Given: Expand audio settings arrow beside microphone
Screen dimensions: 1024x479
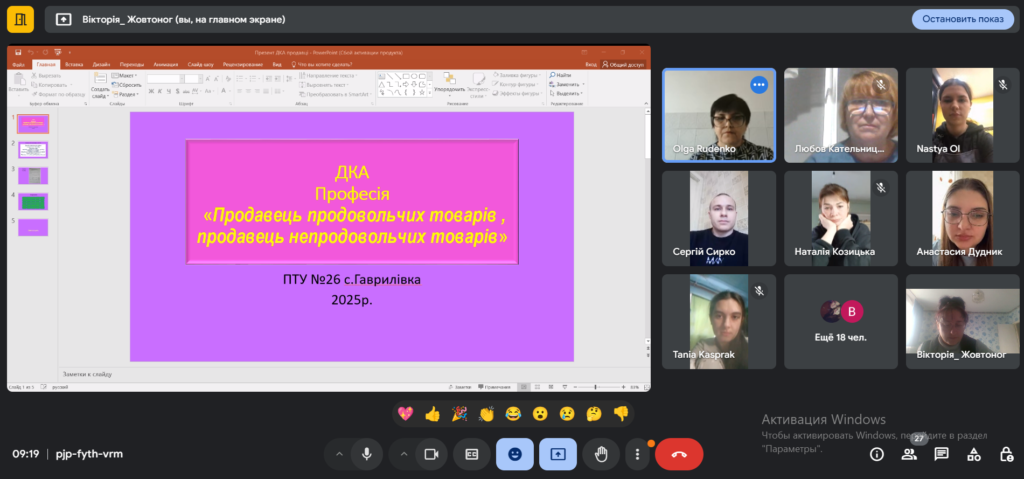Looking at the screenshot, I should 339,454.
